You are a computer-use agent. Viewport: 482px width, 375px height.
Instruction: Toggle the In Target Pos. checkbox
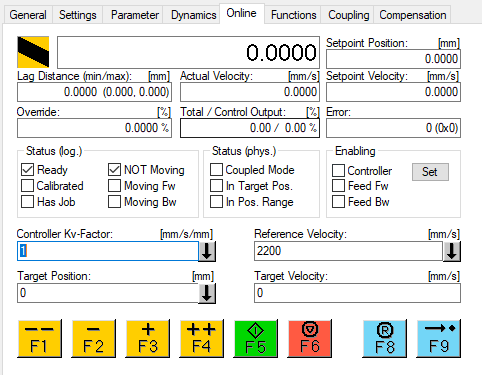[x=216, y=186]
